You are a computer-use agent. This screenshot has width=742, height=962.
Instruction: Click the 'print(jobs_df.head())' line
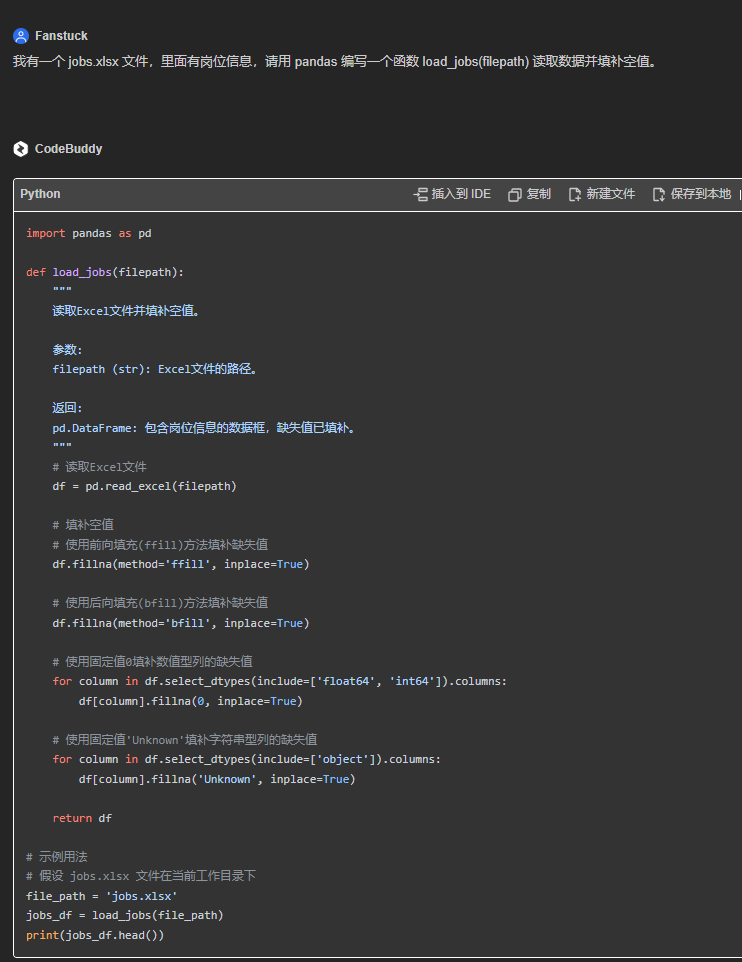[x=95, y=936]
